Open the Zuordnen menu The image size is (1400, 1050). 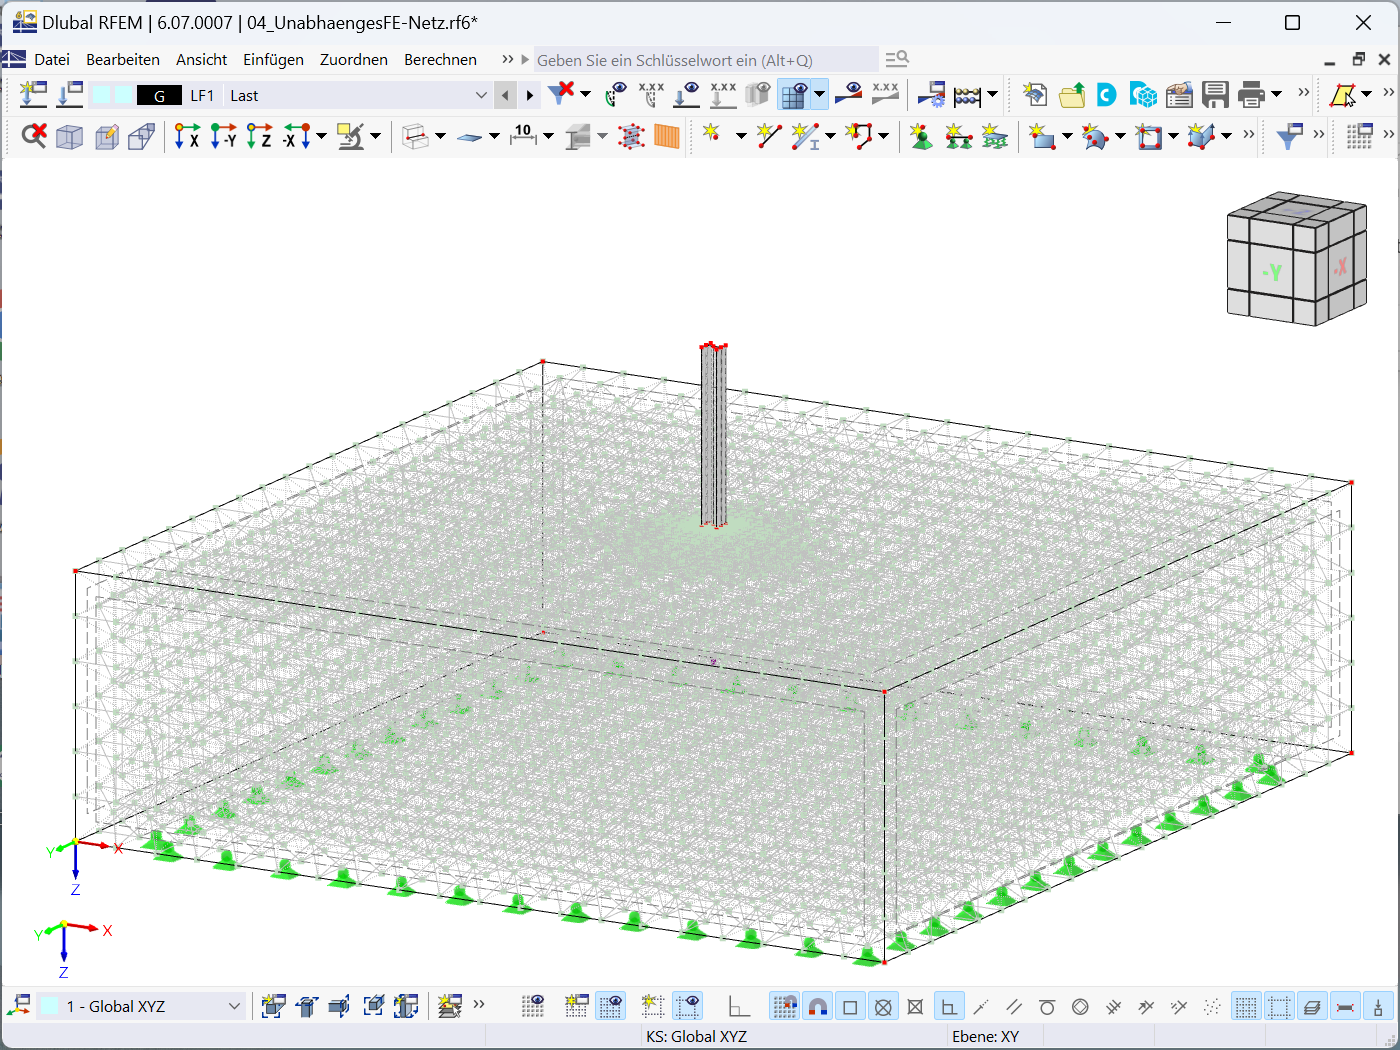pyautogui.click(x=354, y=60)
